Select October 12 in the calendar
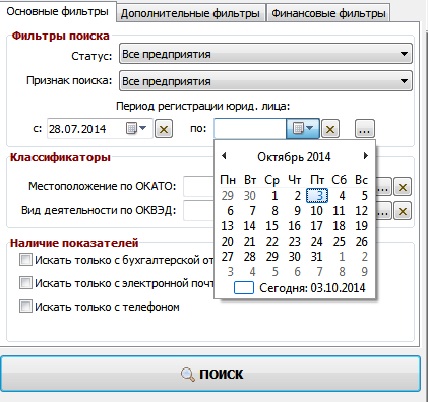Image resolution: width=428 pixels, height=402 pixels. [x=361, y=211]
